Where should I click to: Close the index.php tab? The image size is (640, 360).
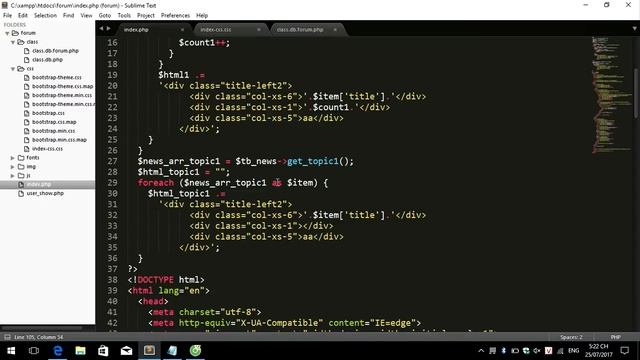[x=182, y=30]
